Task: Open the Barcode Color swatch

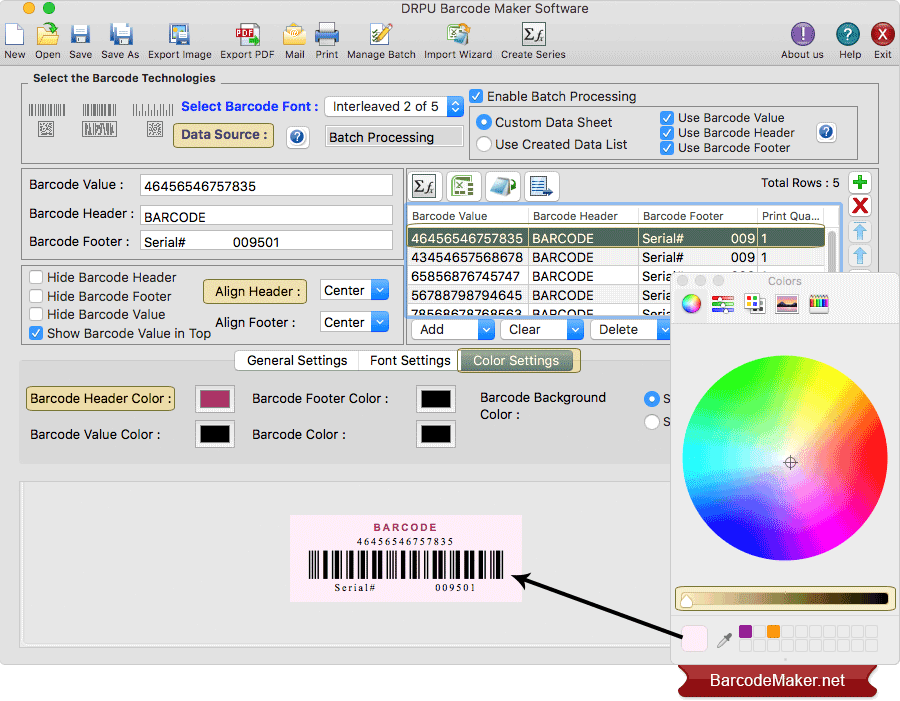Action: point(436,434)
